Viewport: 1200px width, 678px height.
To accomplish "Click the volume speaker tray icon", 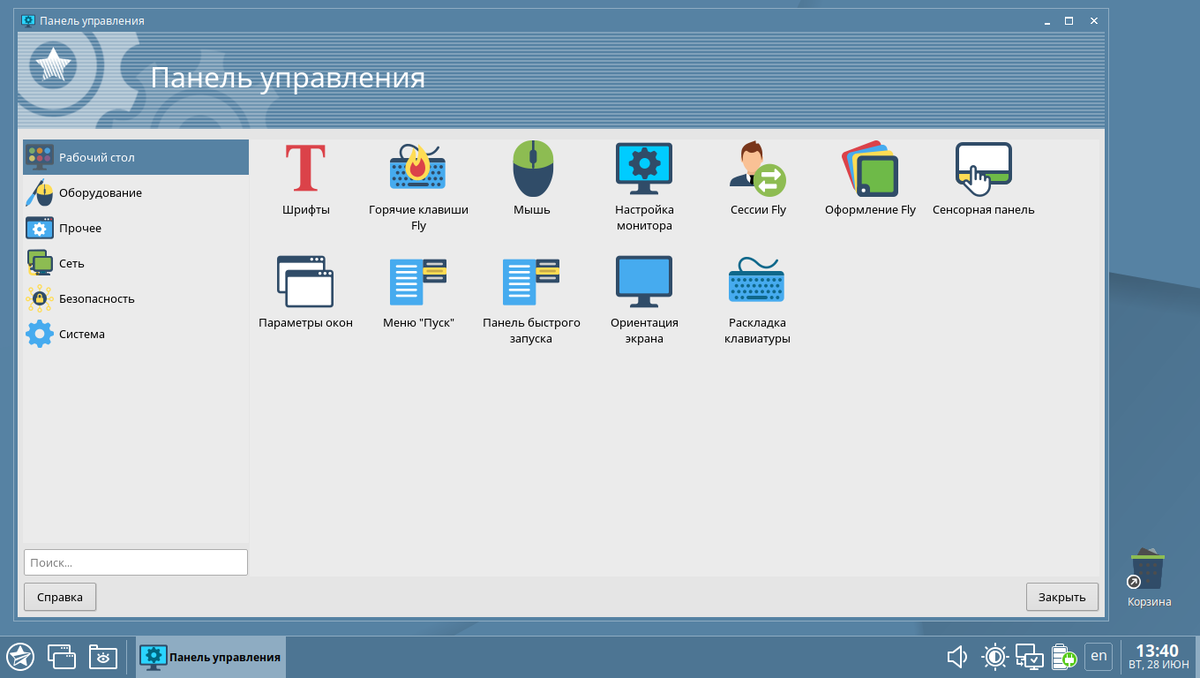I will click(957, 656).
